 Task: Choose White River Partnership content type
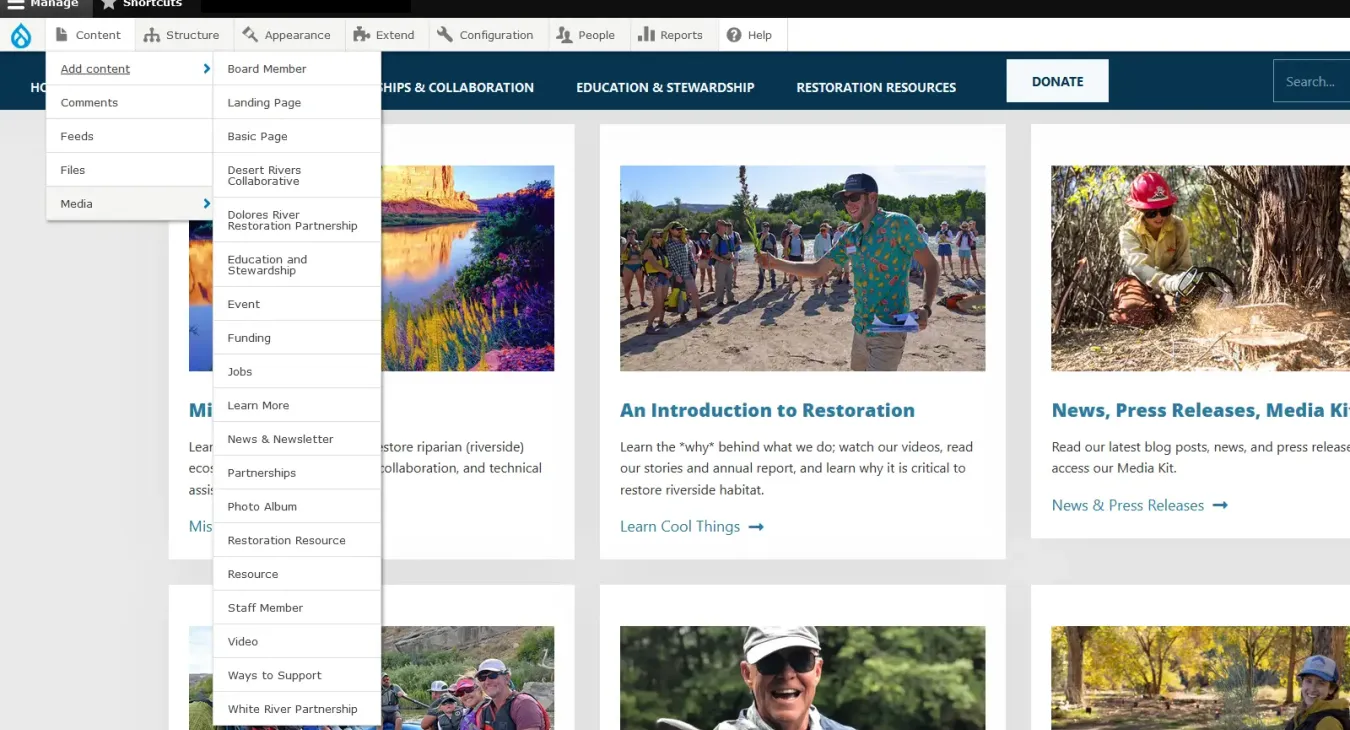pos(297,709)
